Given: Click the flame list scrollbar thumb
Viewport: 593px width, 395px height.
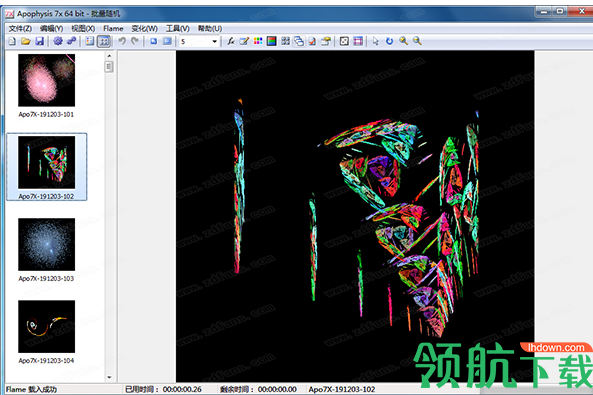Looking at the screenshot, I should pos(109,67).
